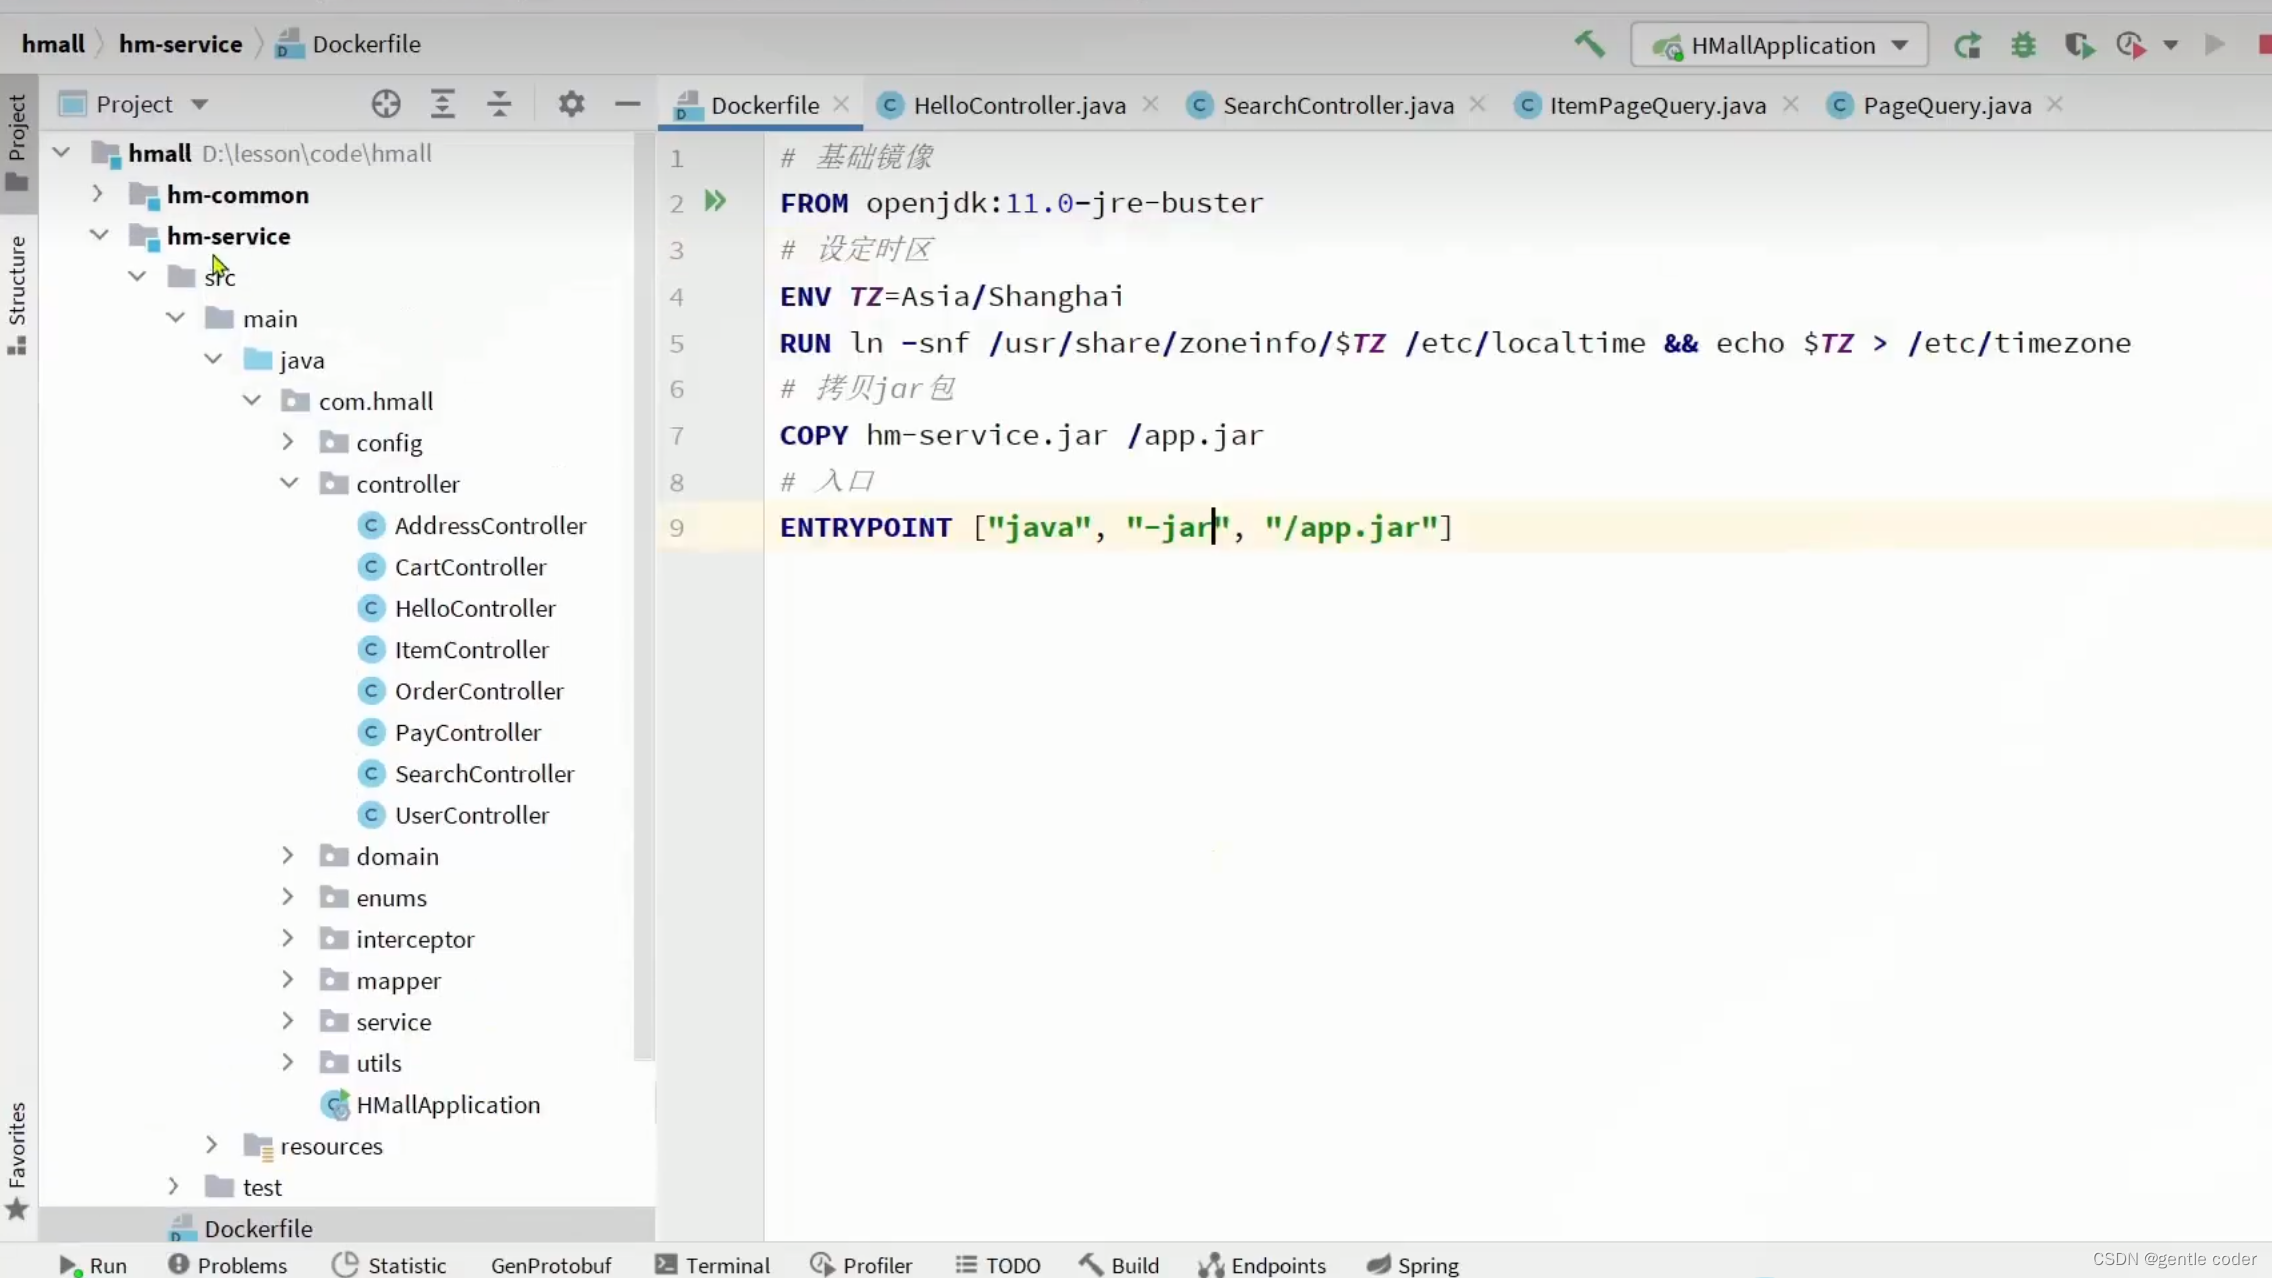Image resolution: width=2272 pixels, height=1278 pixels.
Task: Expand the hm-common module tree
Action: 97,193
